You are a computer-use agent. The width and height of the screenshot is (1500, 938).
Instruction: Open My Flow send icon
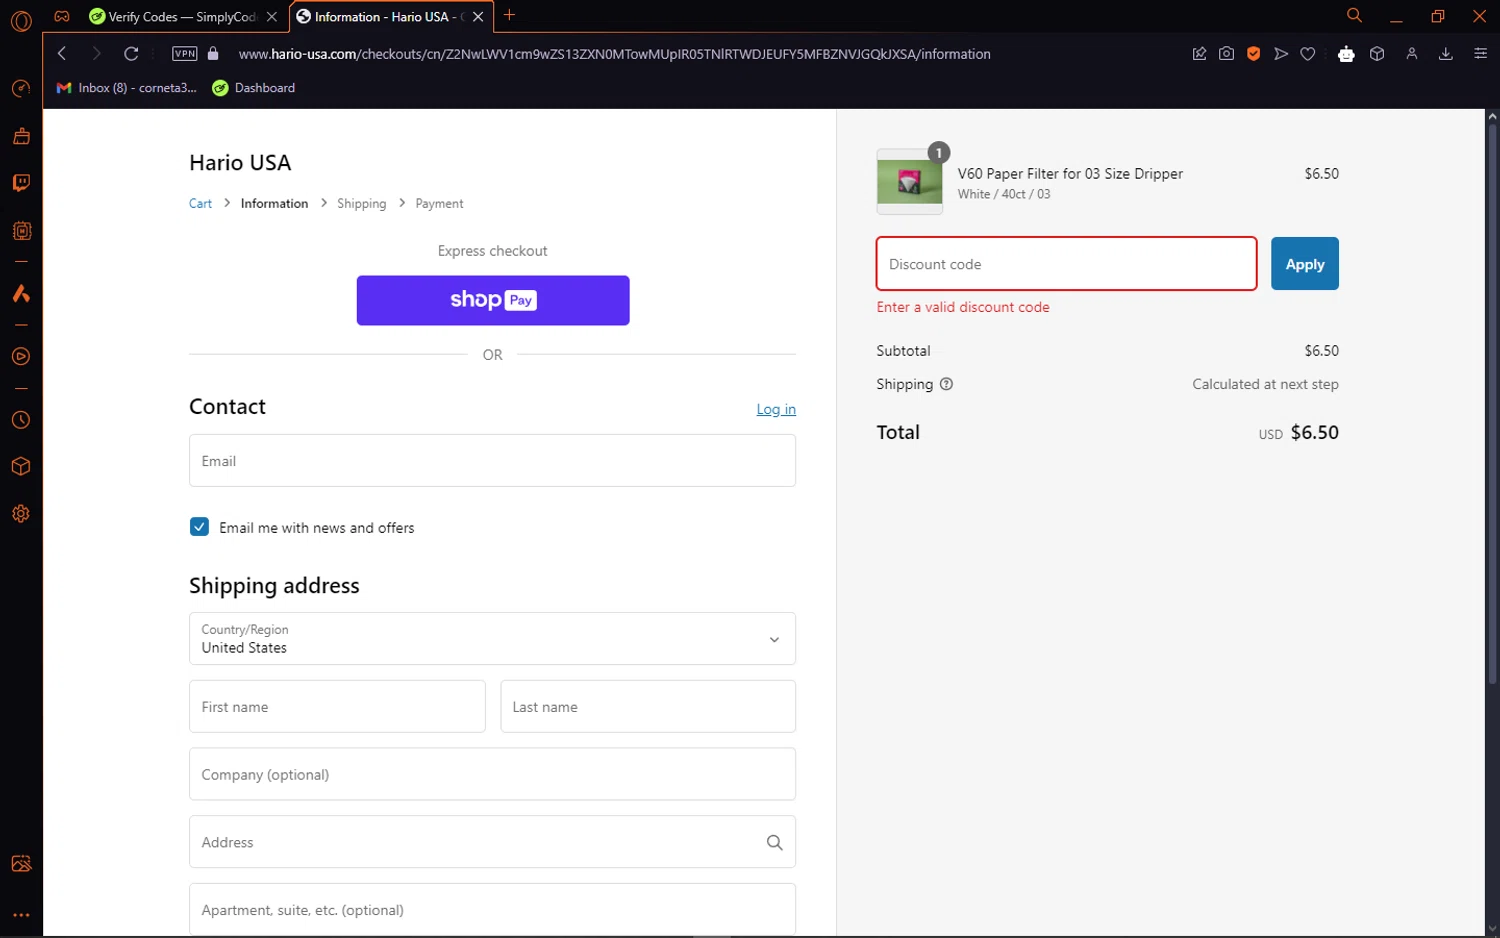coord(1281,54)
